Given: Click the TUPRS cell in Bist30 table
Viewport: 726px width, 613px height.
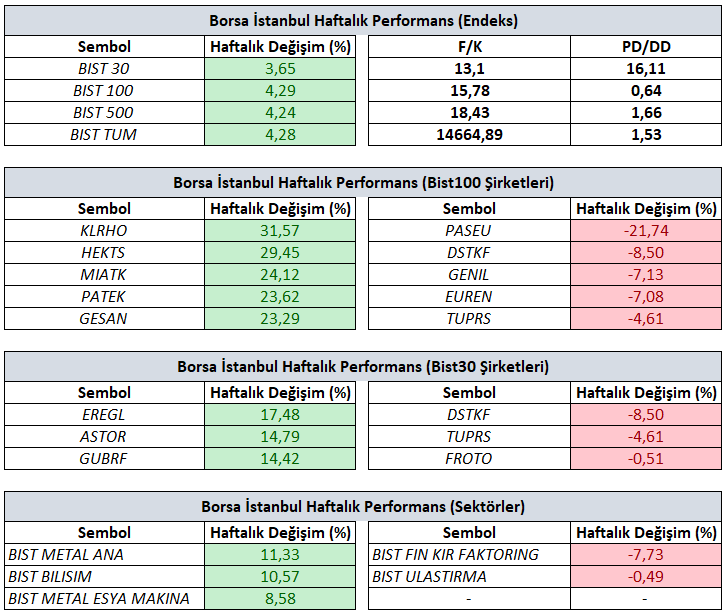Looking at the screenshot, I should coord(469,437).
